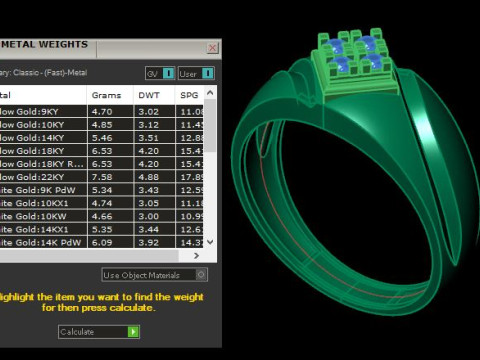The image size is (480, 360).
Task: Select the White Gold:10KX1 row
Action: [x=102, y=203]
